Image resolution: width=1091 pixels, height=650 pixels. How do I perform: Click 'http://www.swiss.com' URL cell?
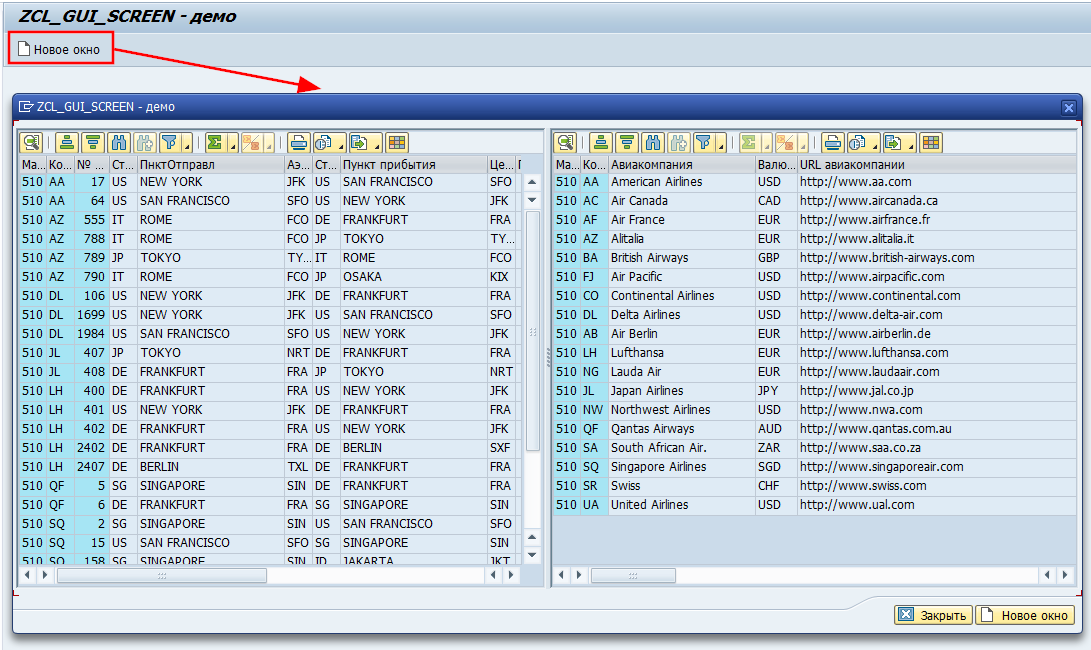click(x=936, y=486)
